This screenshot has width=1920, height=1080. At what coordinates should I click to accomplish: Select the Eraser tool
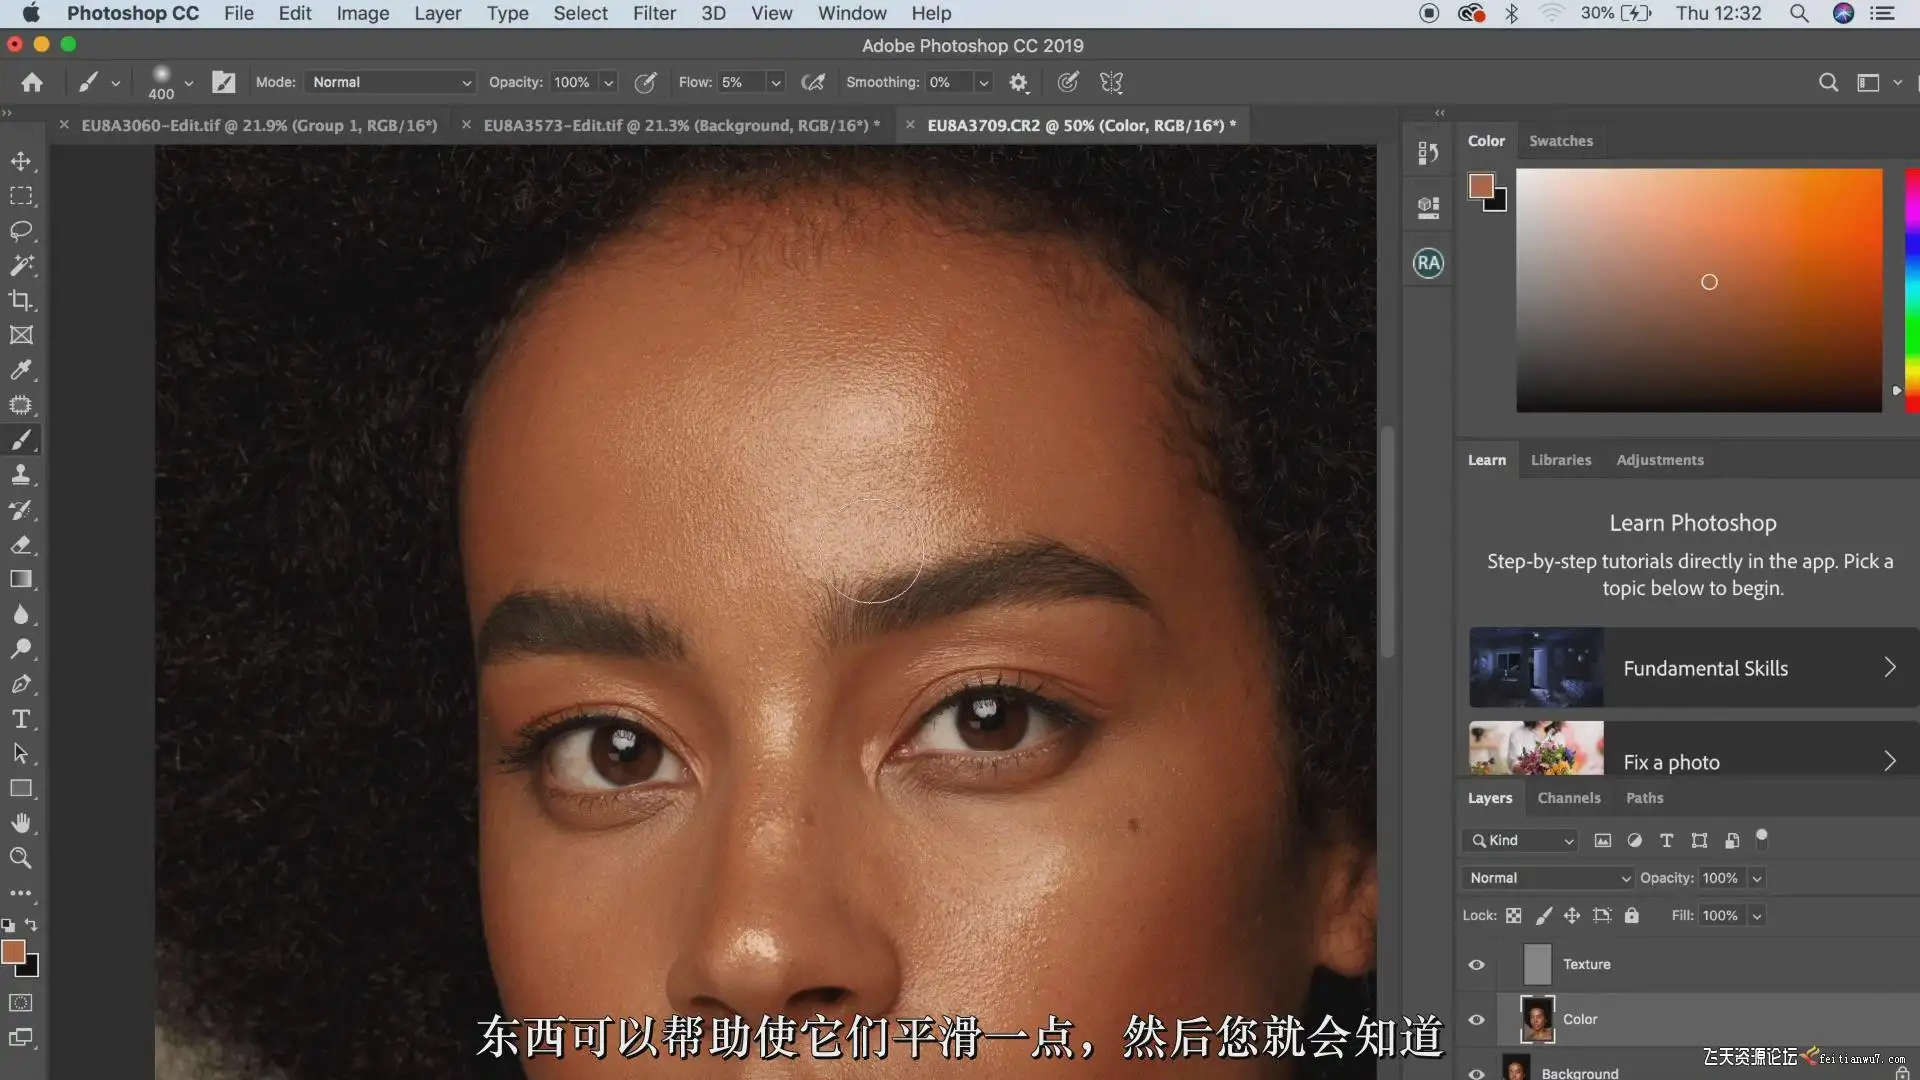pos(21,545)
